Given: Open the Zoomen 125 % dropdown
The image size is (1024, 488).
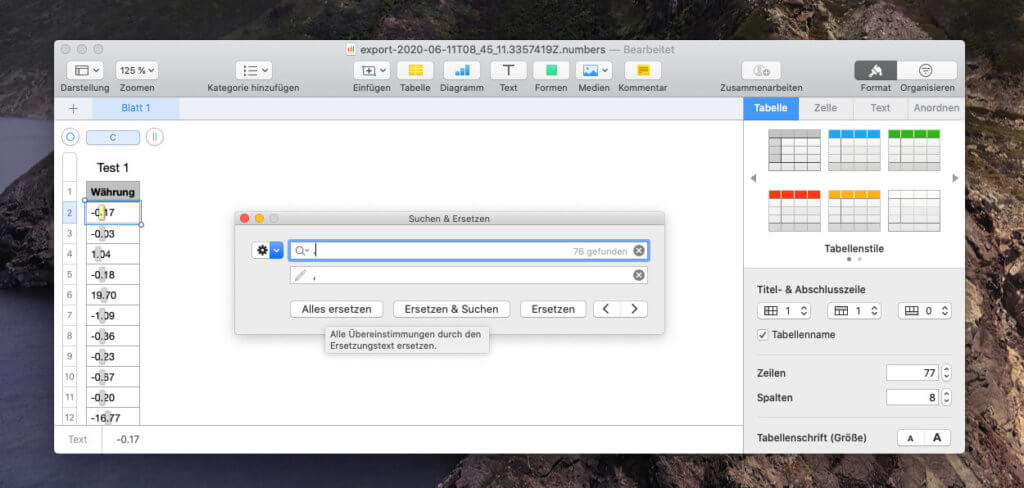Looking at the screenshot, I should tap(137, 71).
